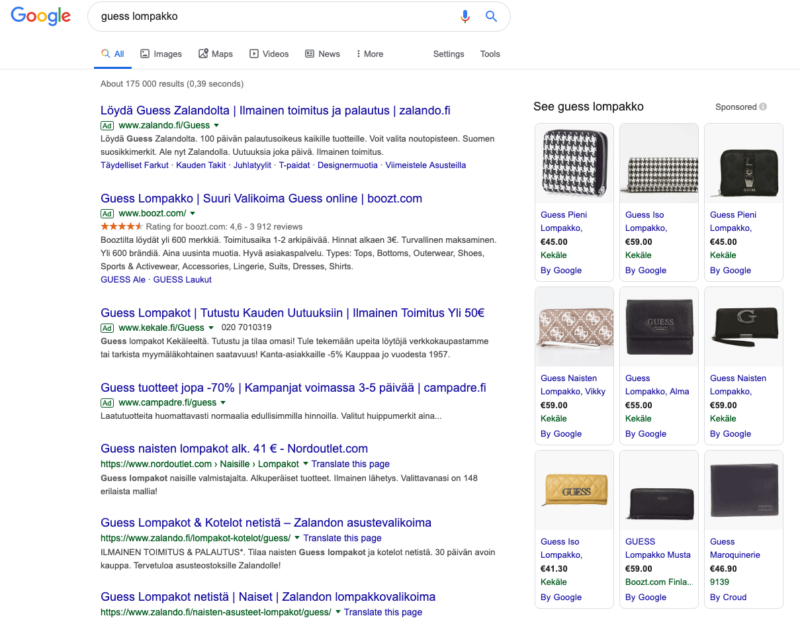Switch to Videos tab
800x618 pixels.
tap(269, 54)
